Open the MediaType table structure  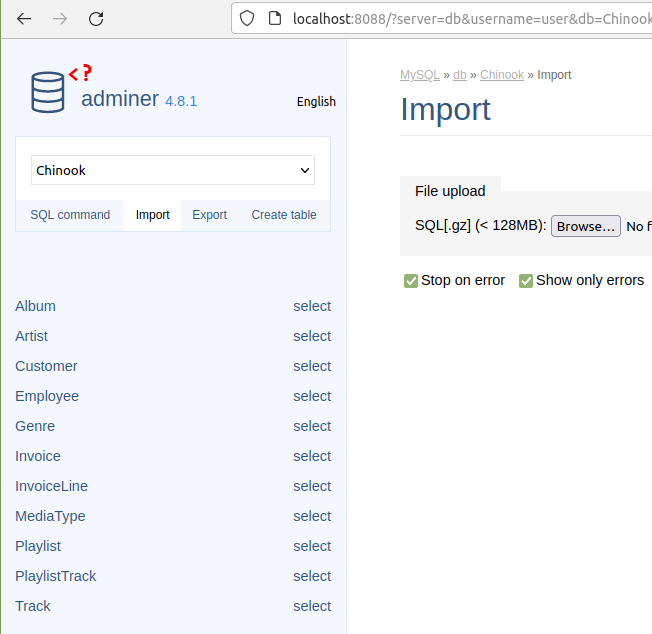point(50,516)
